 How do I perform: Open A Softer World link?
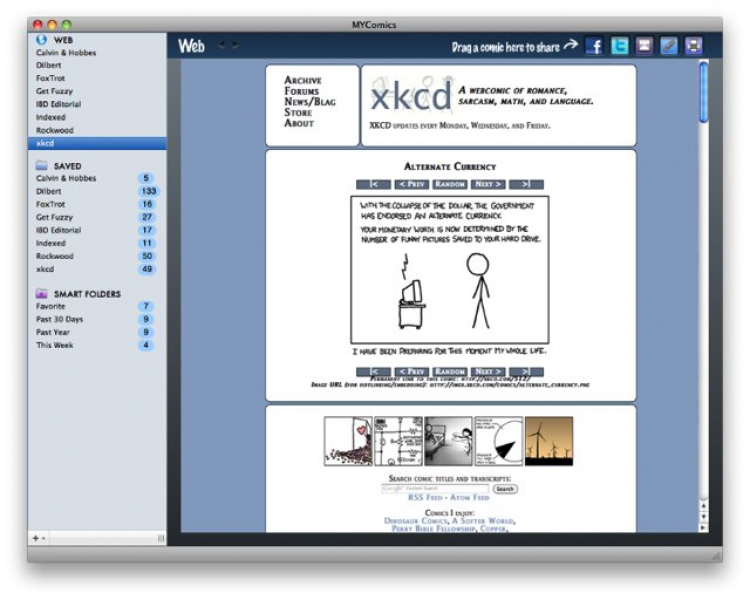coord(483,521)
